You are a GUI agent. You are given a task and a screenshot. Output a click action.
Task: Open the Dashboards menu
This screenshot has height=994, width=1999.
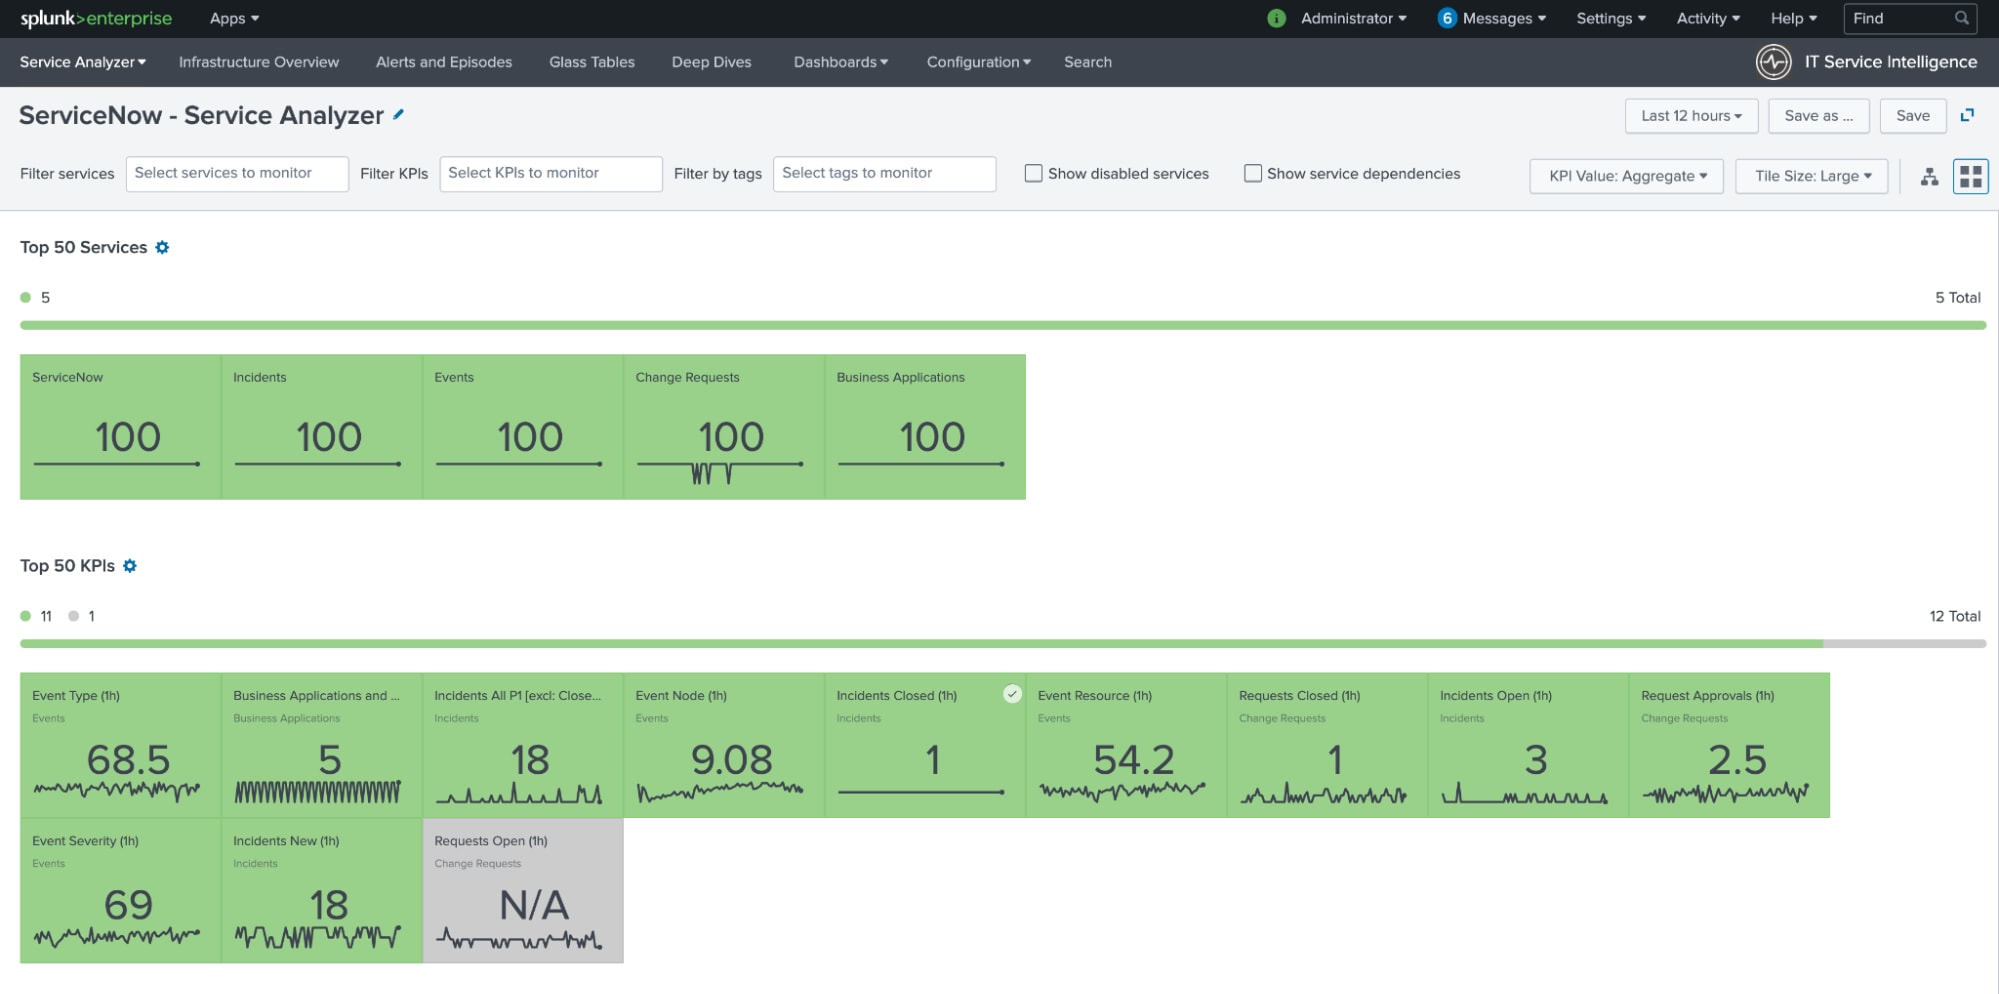[841, 62]
